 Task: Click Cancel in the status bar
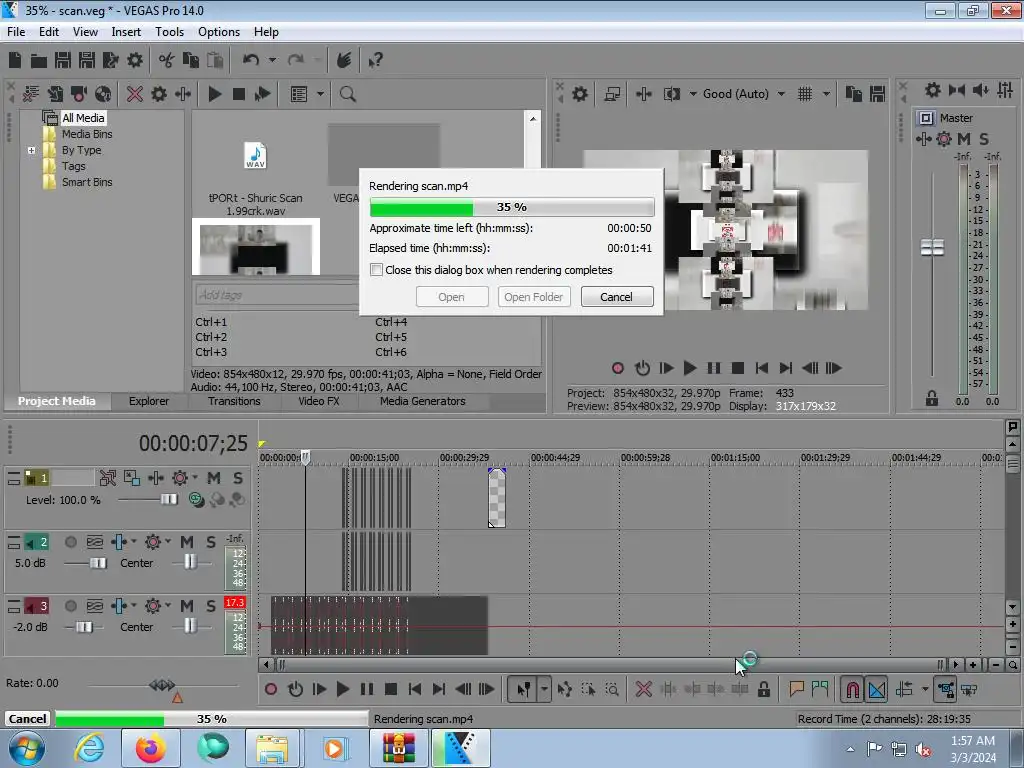click(27, 718)
